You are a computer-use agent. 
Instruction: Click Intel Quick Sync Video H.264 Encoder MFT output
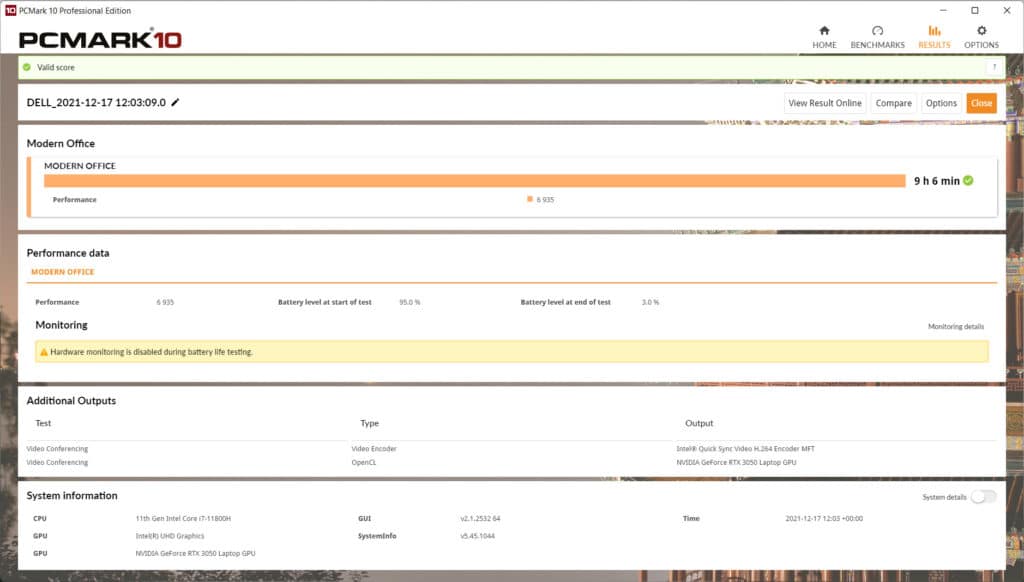tap(745, 449)
